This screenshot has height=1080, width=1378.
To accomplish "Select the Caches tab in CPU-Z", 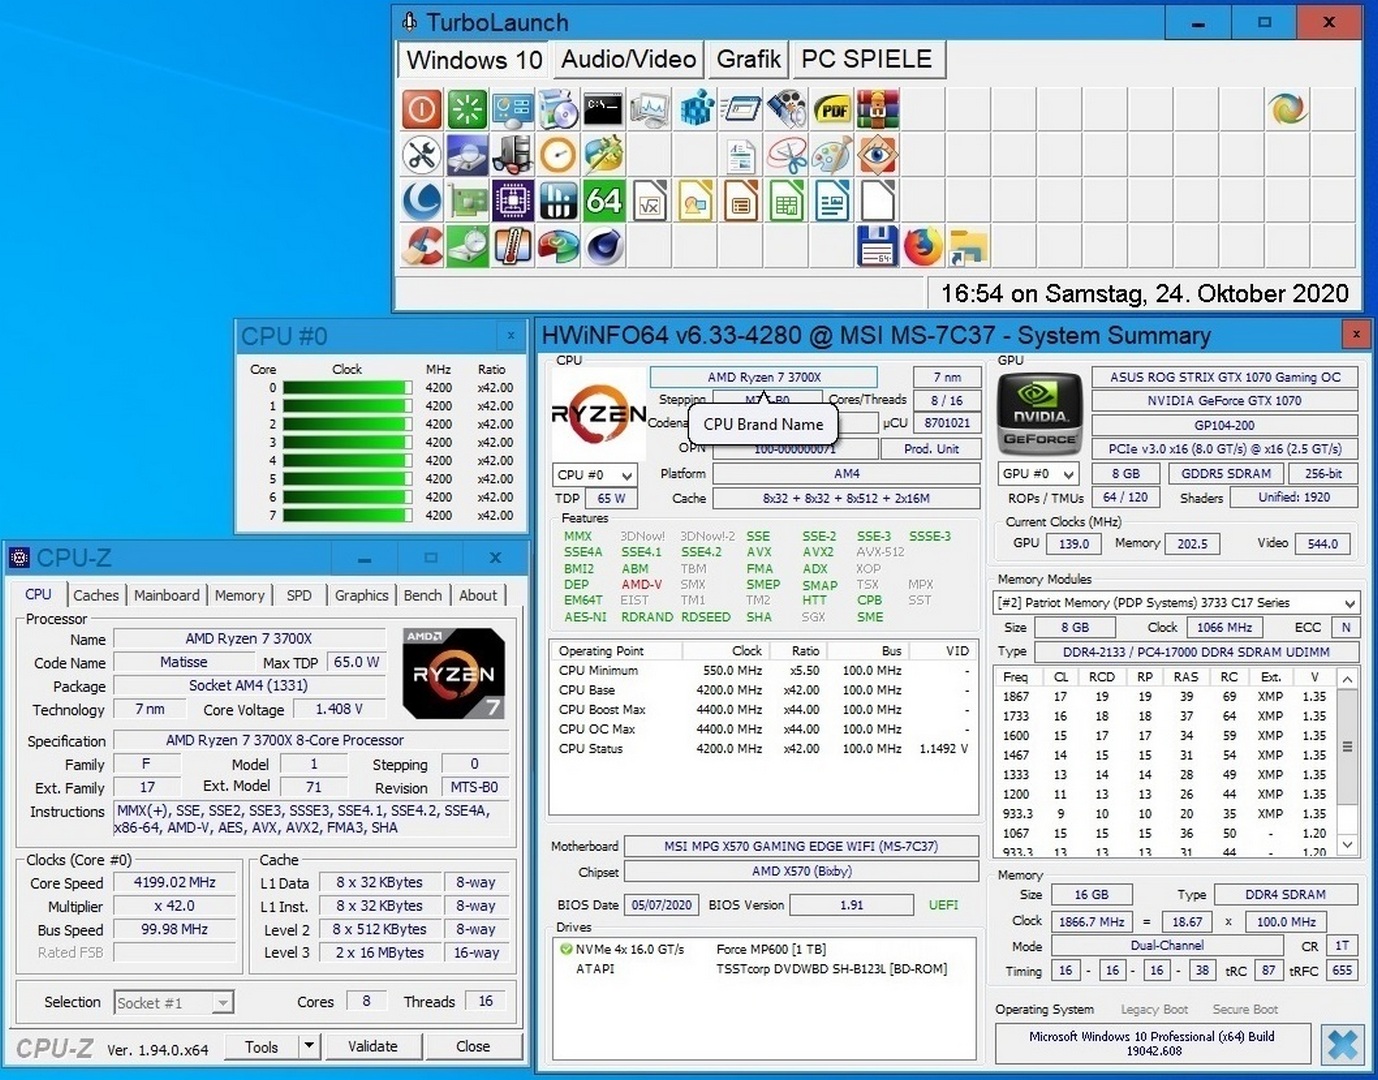I will point(96,595).
